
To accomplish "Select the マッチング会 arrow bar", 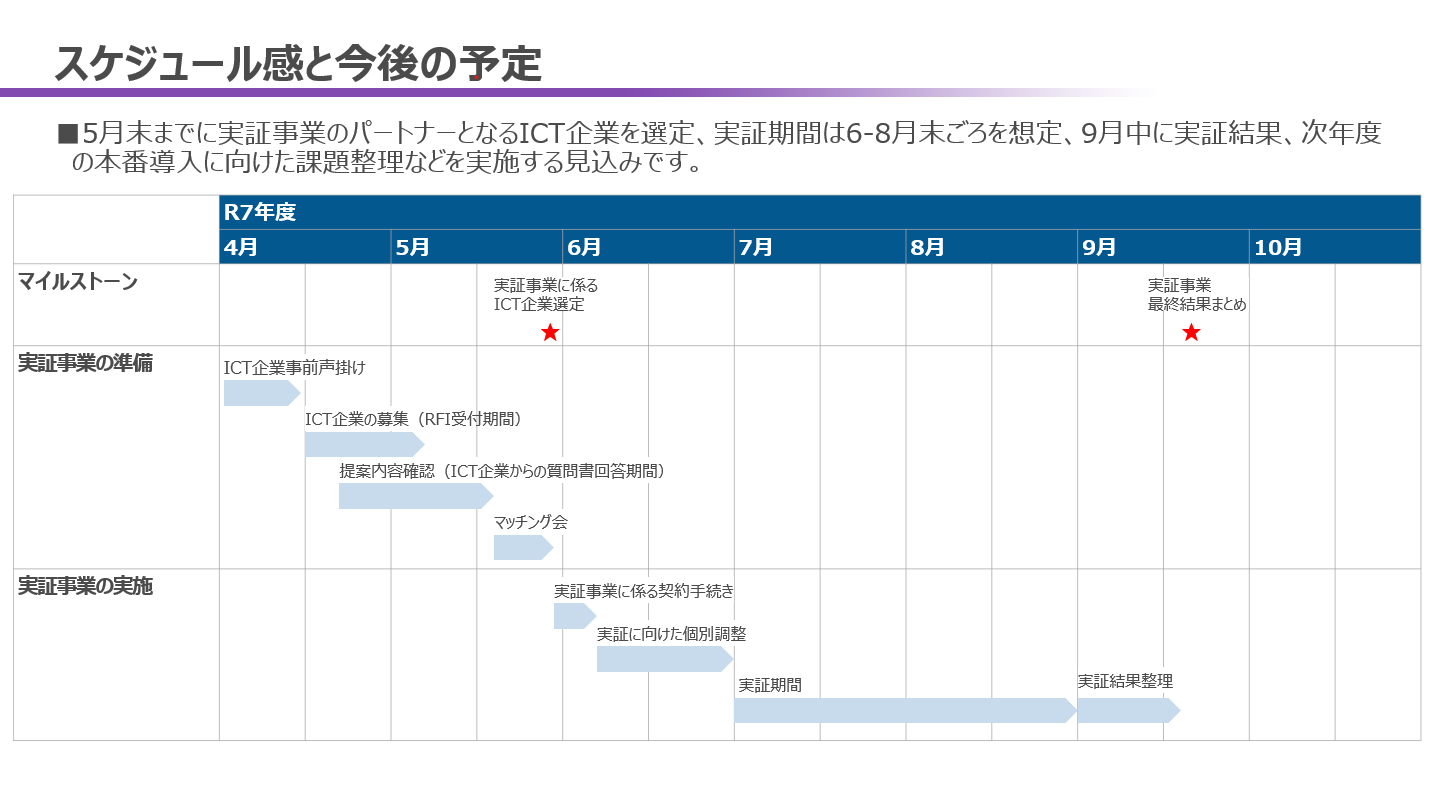I will pyautogui.click(x=521, y=547).
